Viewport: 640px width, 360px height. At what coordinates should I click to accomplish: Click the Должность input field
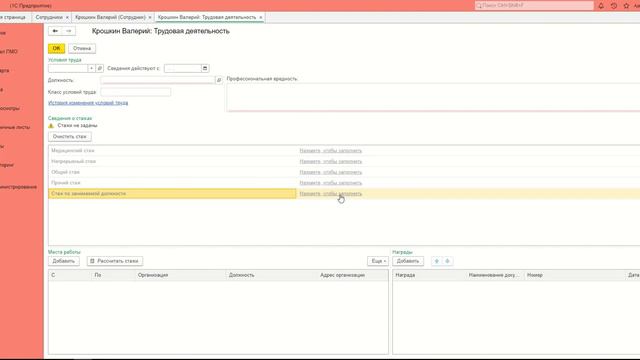pyautogui.click(x=158, y=80)
